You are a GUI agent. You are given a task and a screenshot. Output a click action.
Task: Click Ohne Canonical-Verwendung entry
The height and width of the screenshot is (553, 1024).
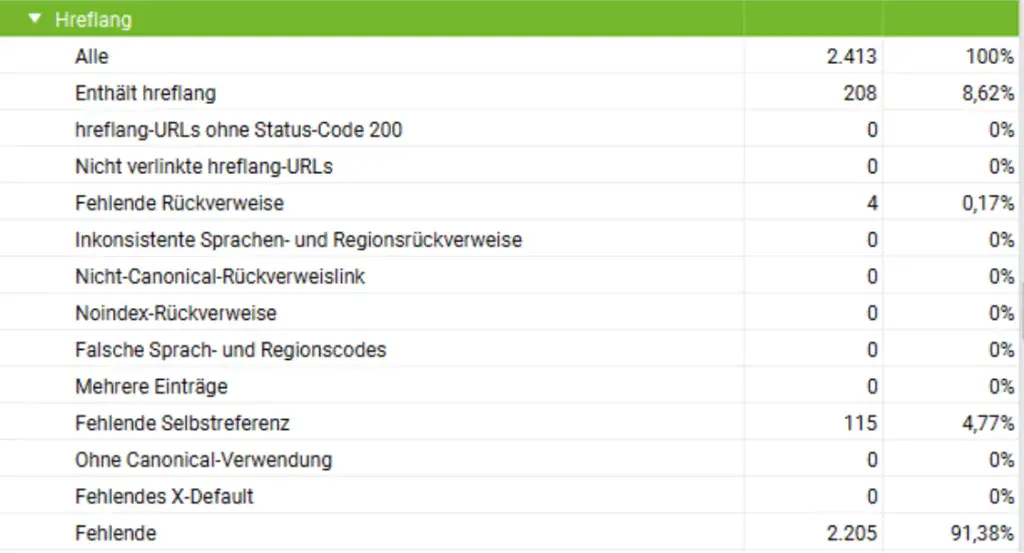pos(203,460)
